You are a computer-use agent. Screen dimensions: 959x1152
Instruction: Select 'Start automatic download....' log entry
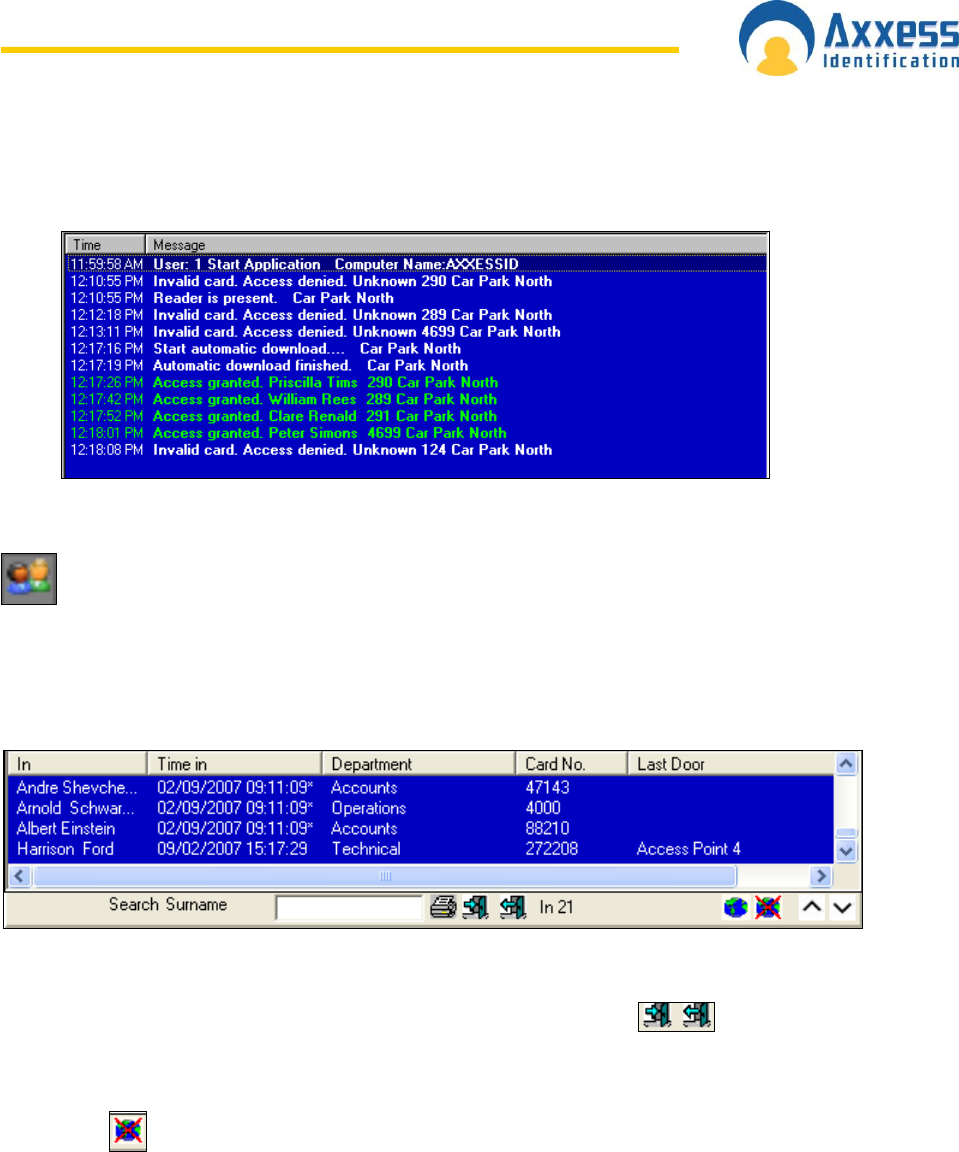tap(417, 349)
